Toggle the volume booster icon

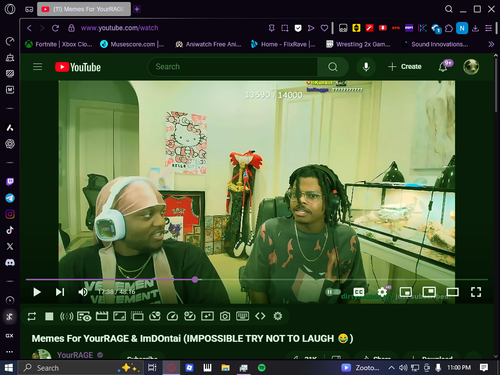point(66,316)
